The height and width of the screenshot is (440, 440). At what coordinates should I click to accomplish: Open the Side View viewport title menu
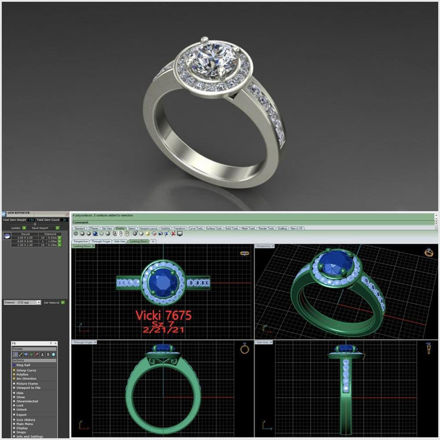coord(264,342)
